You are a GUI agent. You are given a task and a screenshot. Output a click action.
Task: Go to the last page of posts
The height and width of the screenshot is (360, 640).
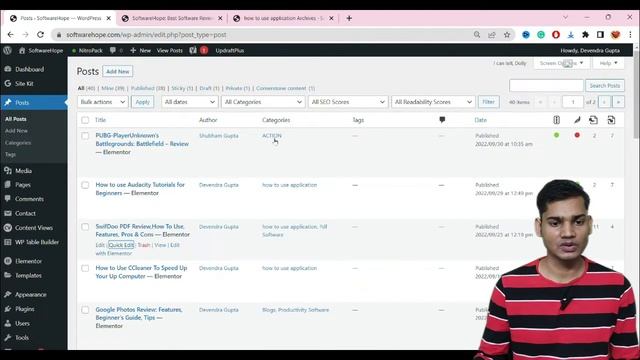click(x=618, y=102)
